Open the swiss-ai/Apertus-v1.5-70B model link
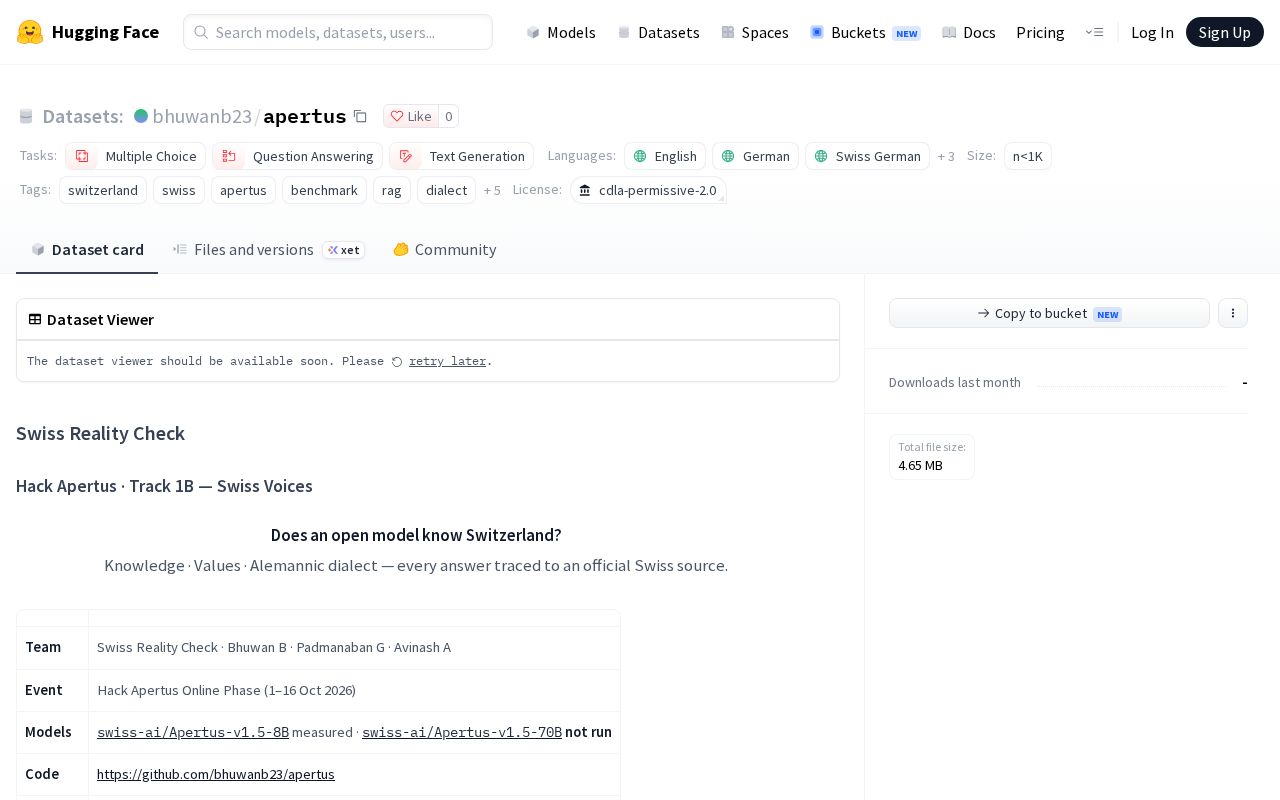Viewport: 1280px width, 800px height. pyautogui.click(x=462, y=732)
